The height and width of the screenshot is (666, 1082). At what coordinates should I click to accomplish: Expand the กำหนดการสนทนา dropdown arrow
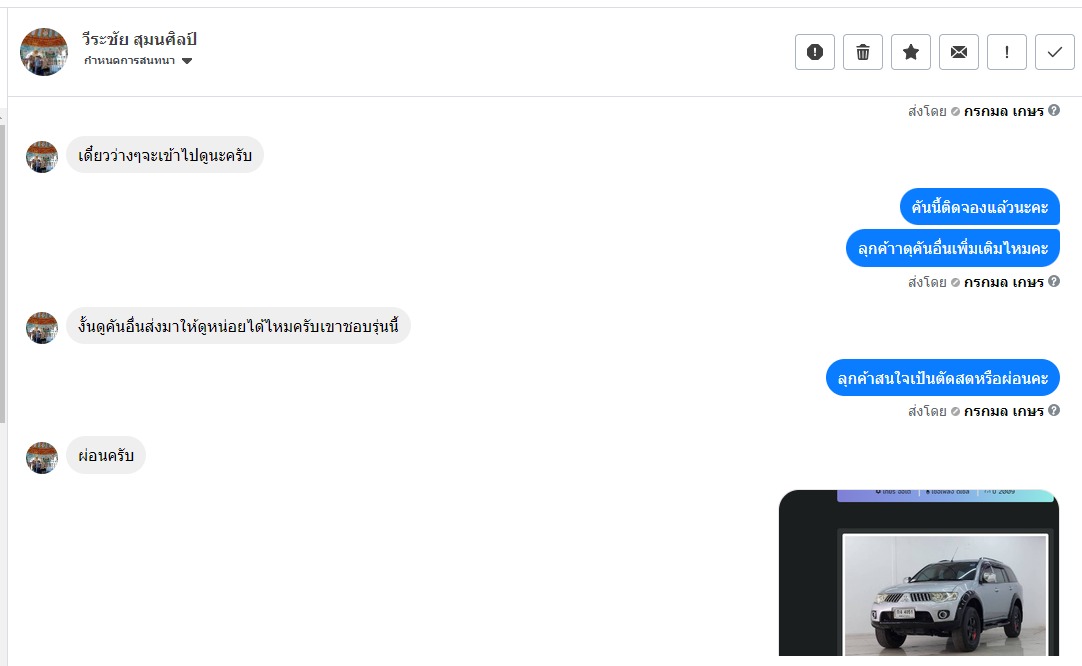(x=187, y=61)
